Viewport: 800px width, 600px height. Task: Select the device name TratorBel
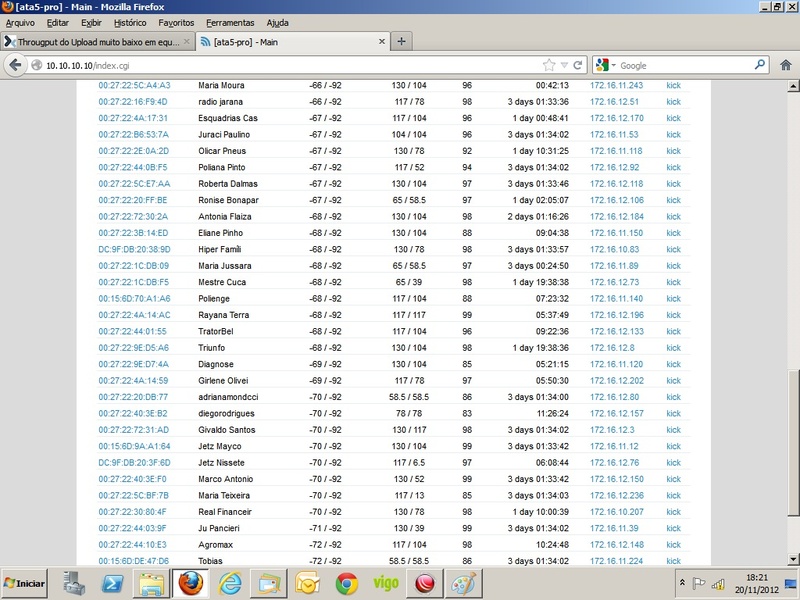coord(216,331)
